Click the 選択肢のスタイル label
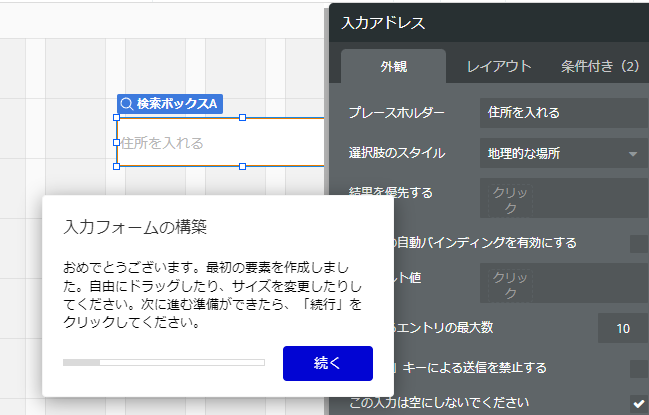 tap(397, 153)
